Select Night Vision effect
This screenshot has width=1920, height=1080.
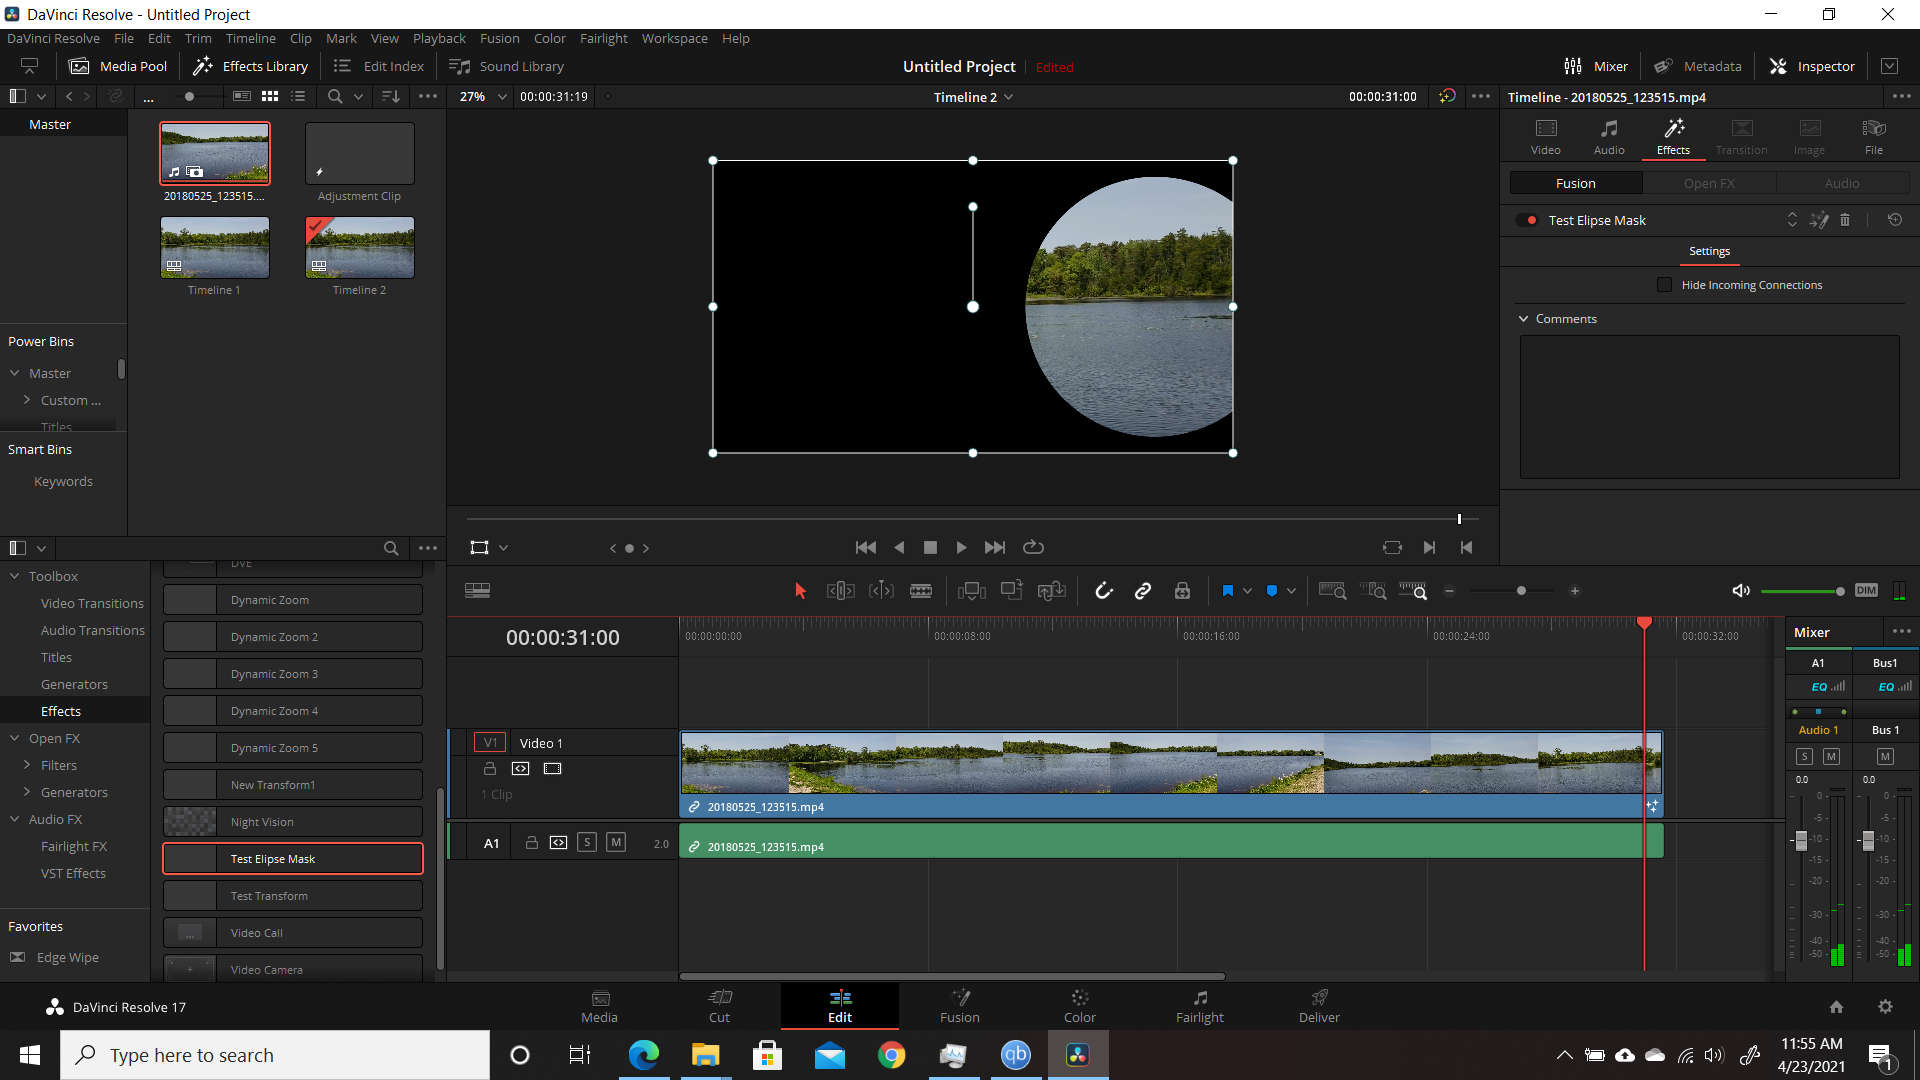coord(293,822)
